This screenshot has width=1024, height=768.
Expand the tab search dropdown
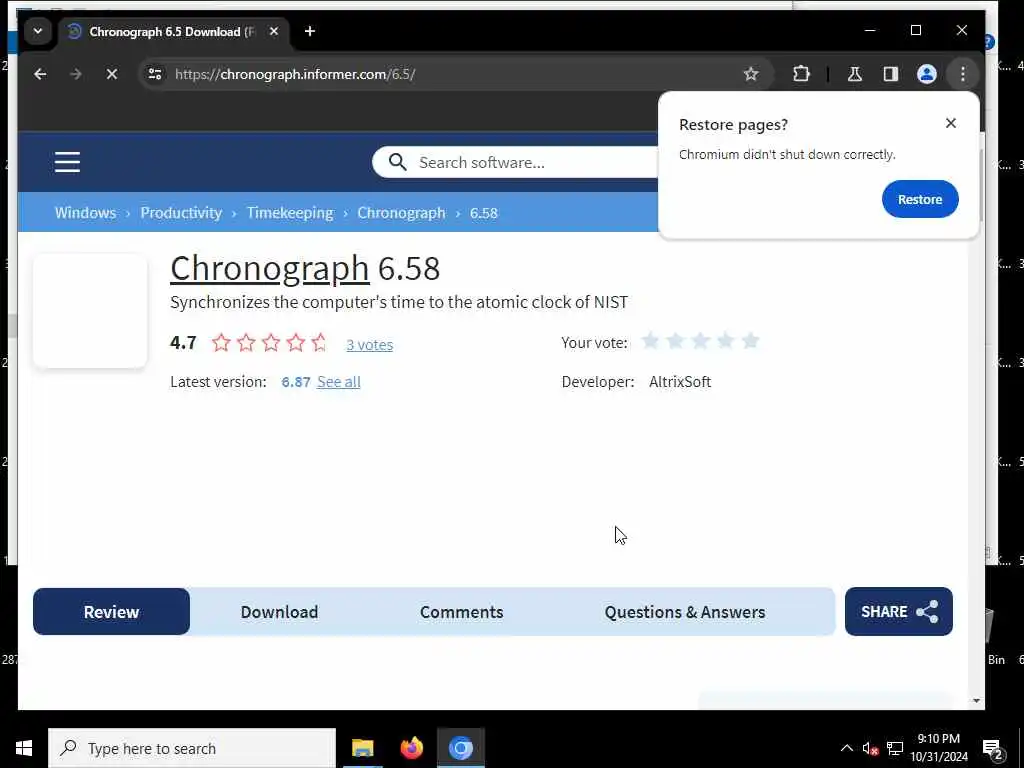pyautogui.click(x=38, y=31)
